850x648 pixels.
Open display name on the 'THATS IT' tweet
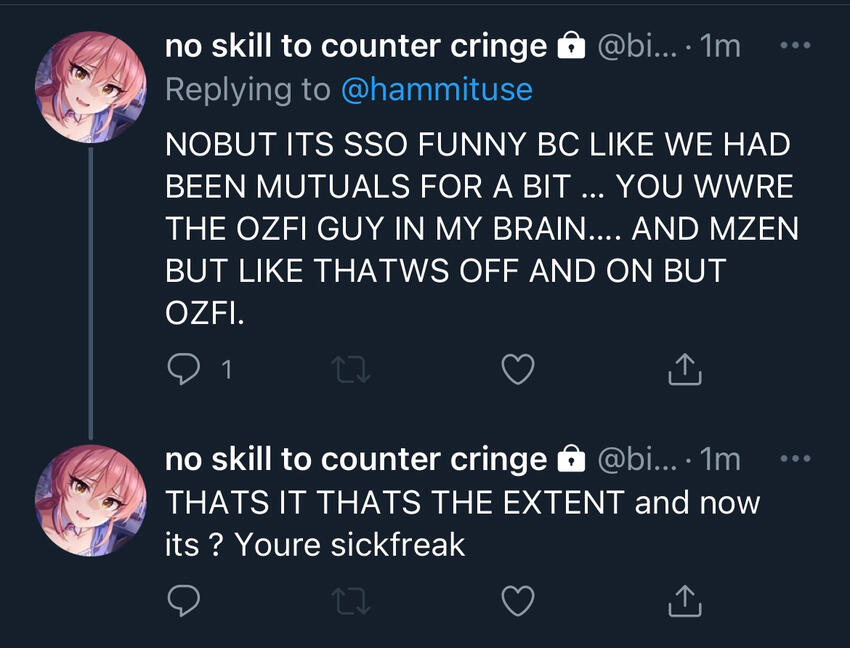point(355,459)
